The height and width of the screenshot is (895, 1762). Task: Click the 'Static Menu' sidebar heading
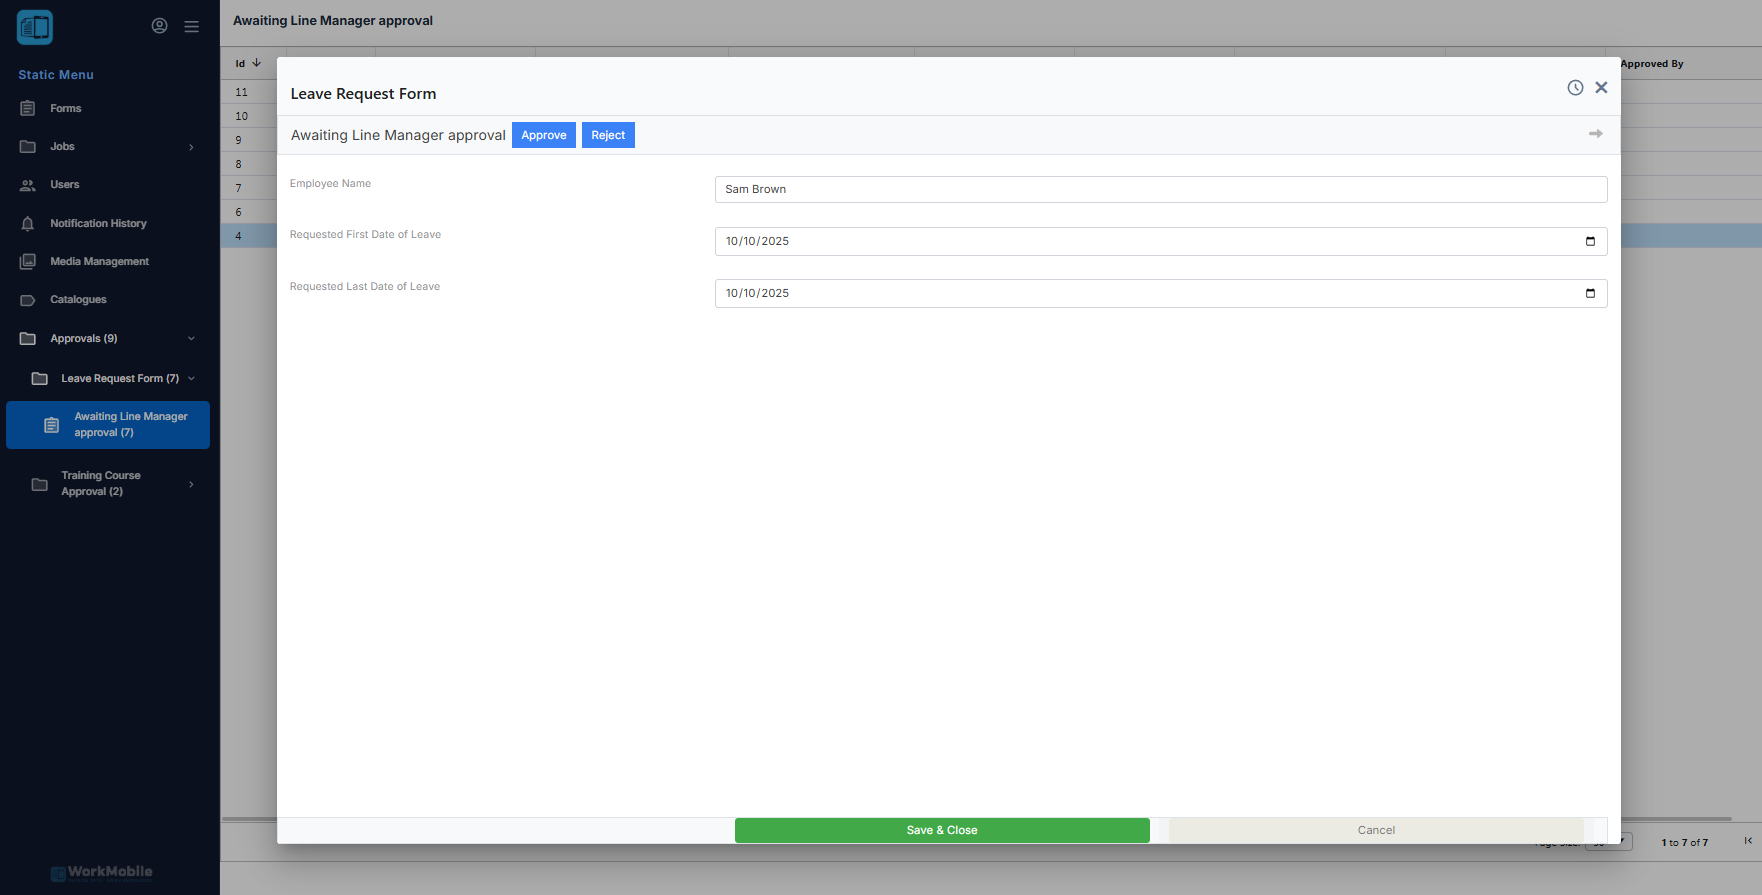click(x=56, y=75)
